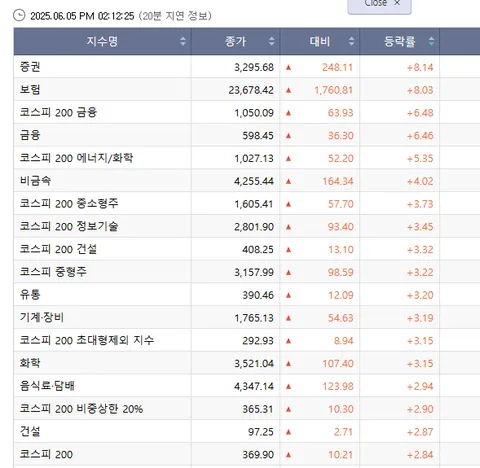Click the change value 52.20
Image resolution: width=480 pixels, height=468 pixels.
(340, 158)
